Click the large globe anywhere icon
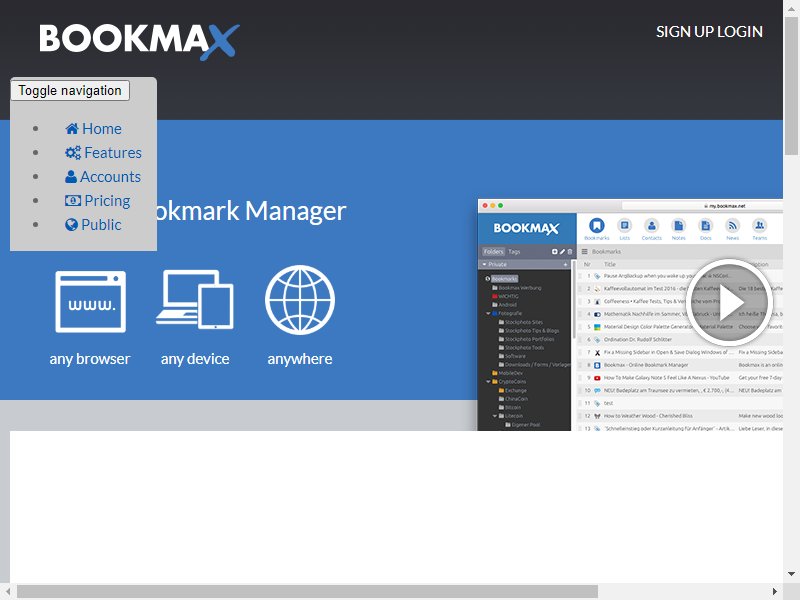 click(x=300, y=300)
